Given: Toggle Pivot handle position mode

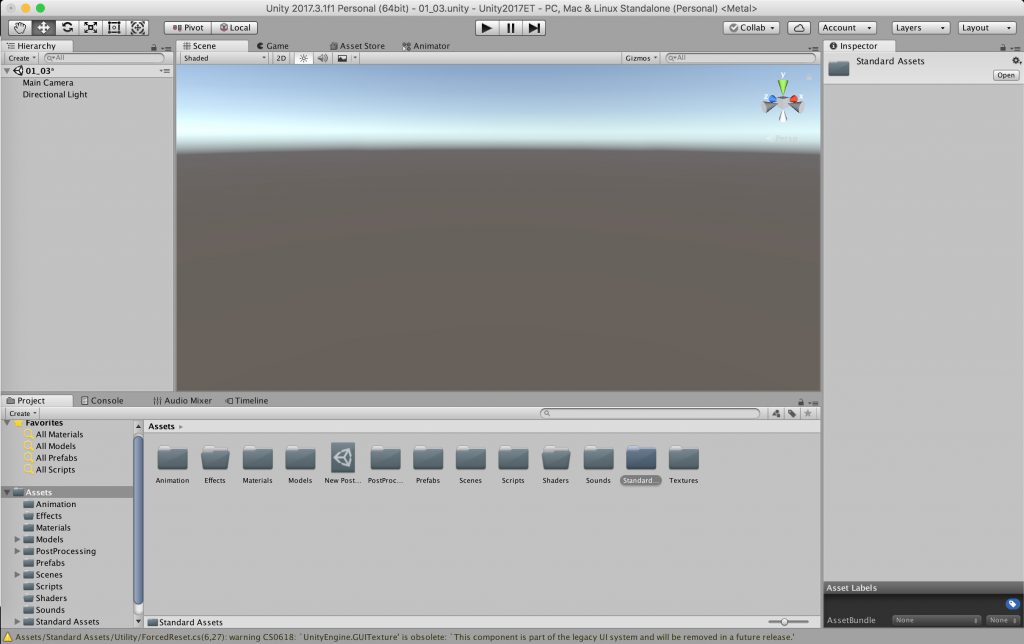Looking at the screenshot, I should [188, 27].
